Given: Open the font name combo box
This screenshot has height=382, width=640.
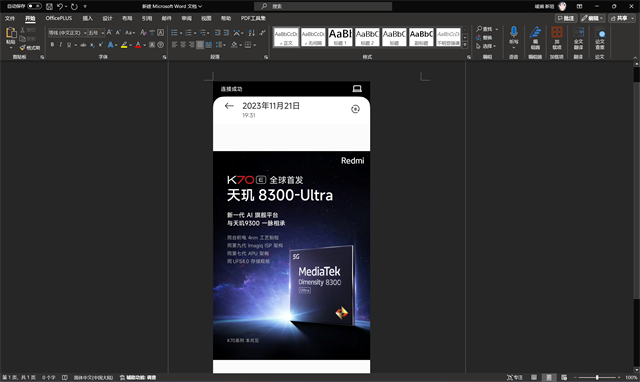Looking at the screenshot, I should coord(68,33).
